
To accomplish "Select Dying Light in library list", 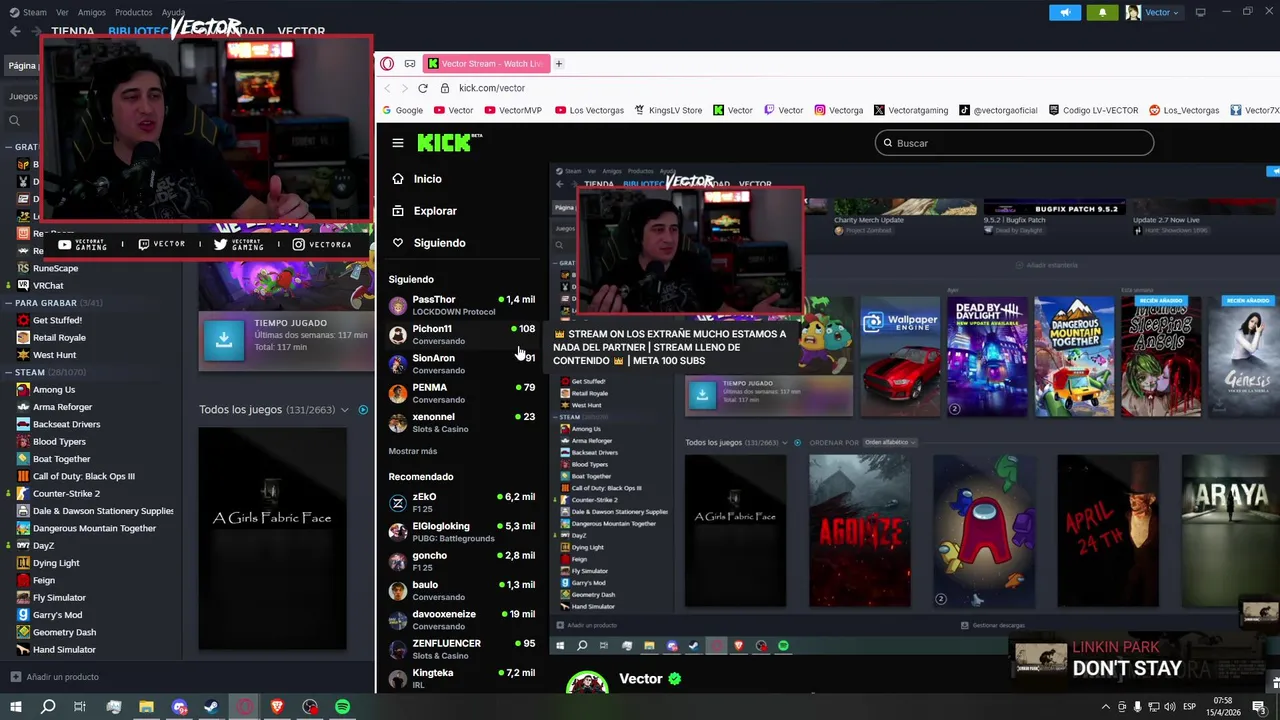I will click(56, 563).
